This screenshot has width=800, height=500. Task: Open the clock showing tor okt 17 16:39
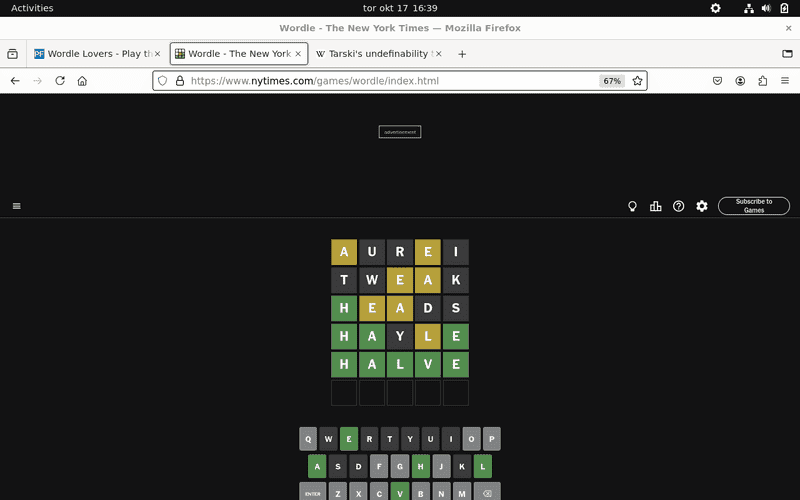click(x=400, y=8)
